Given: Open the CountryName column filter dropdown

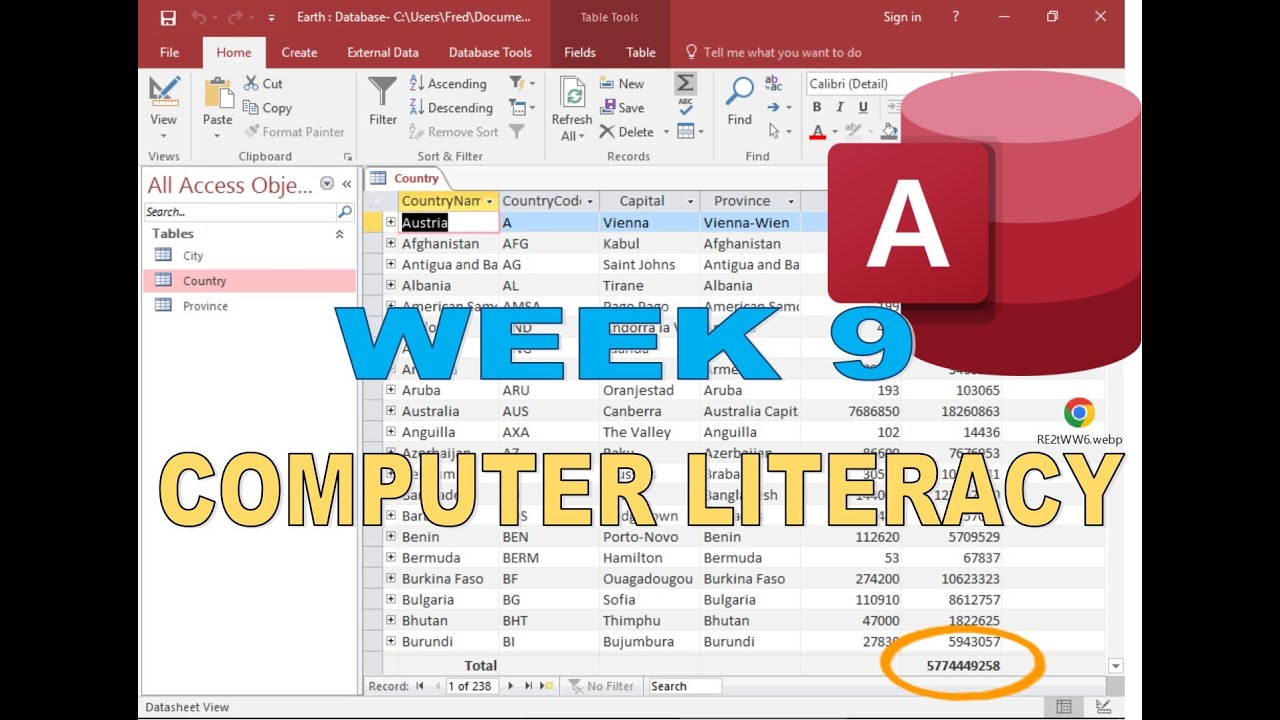Looking at the screenshot, I should tap(490, 202).
